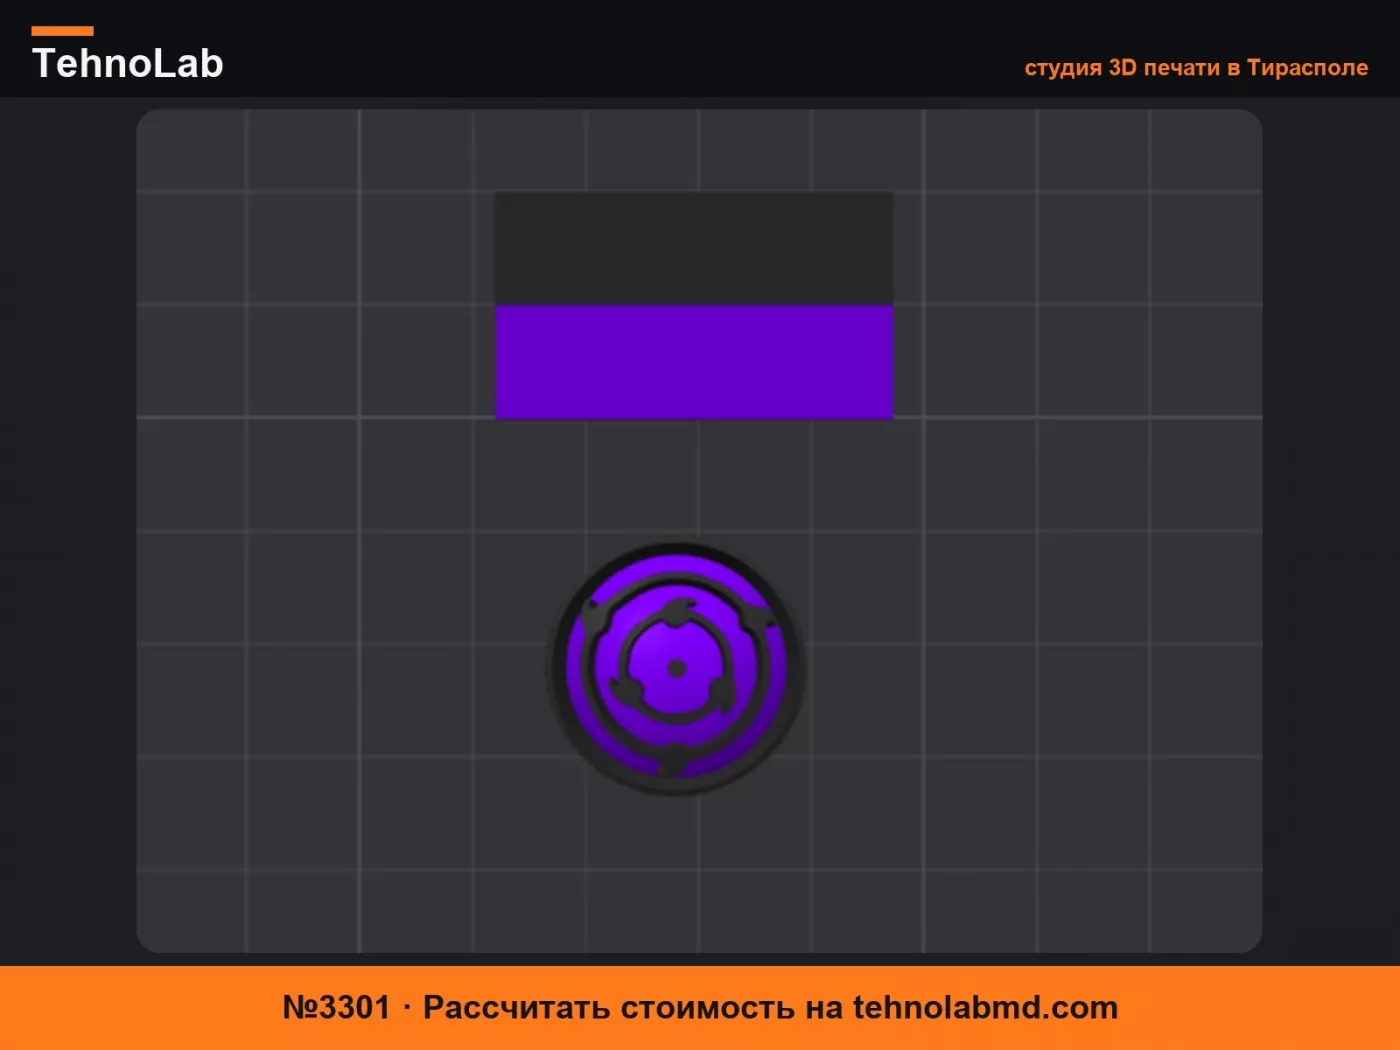Click the 'студия 3D печати в Тирасполе' tagline

coord(1196,68)
